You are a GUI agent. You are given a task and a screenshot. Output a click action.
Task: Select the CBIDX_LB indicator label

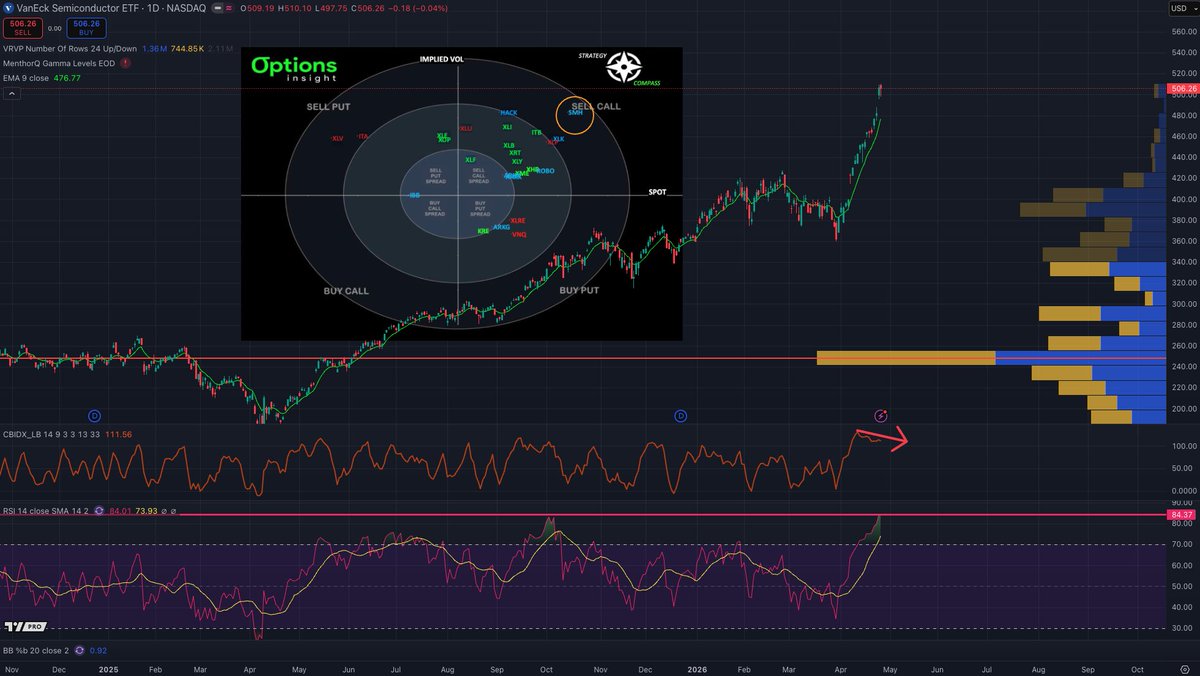click(50, 435)
